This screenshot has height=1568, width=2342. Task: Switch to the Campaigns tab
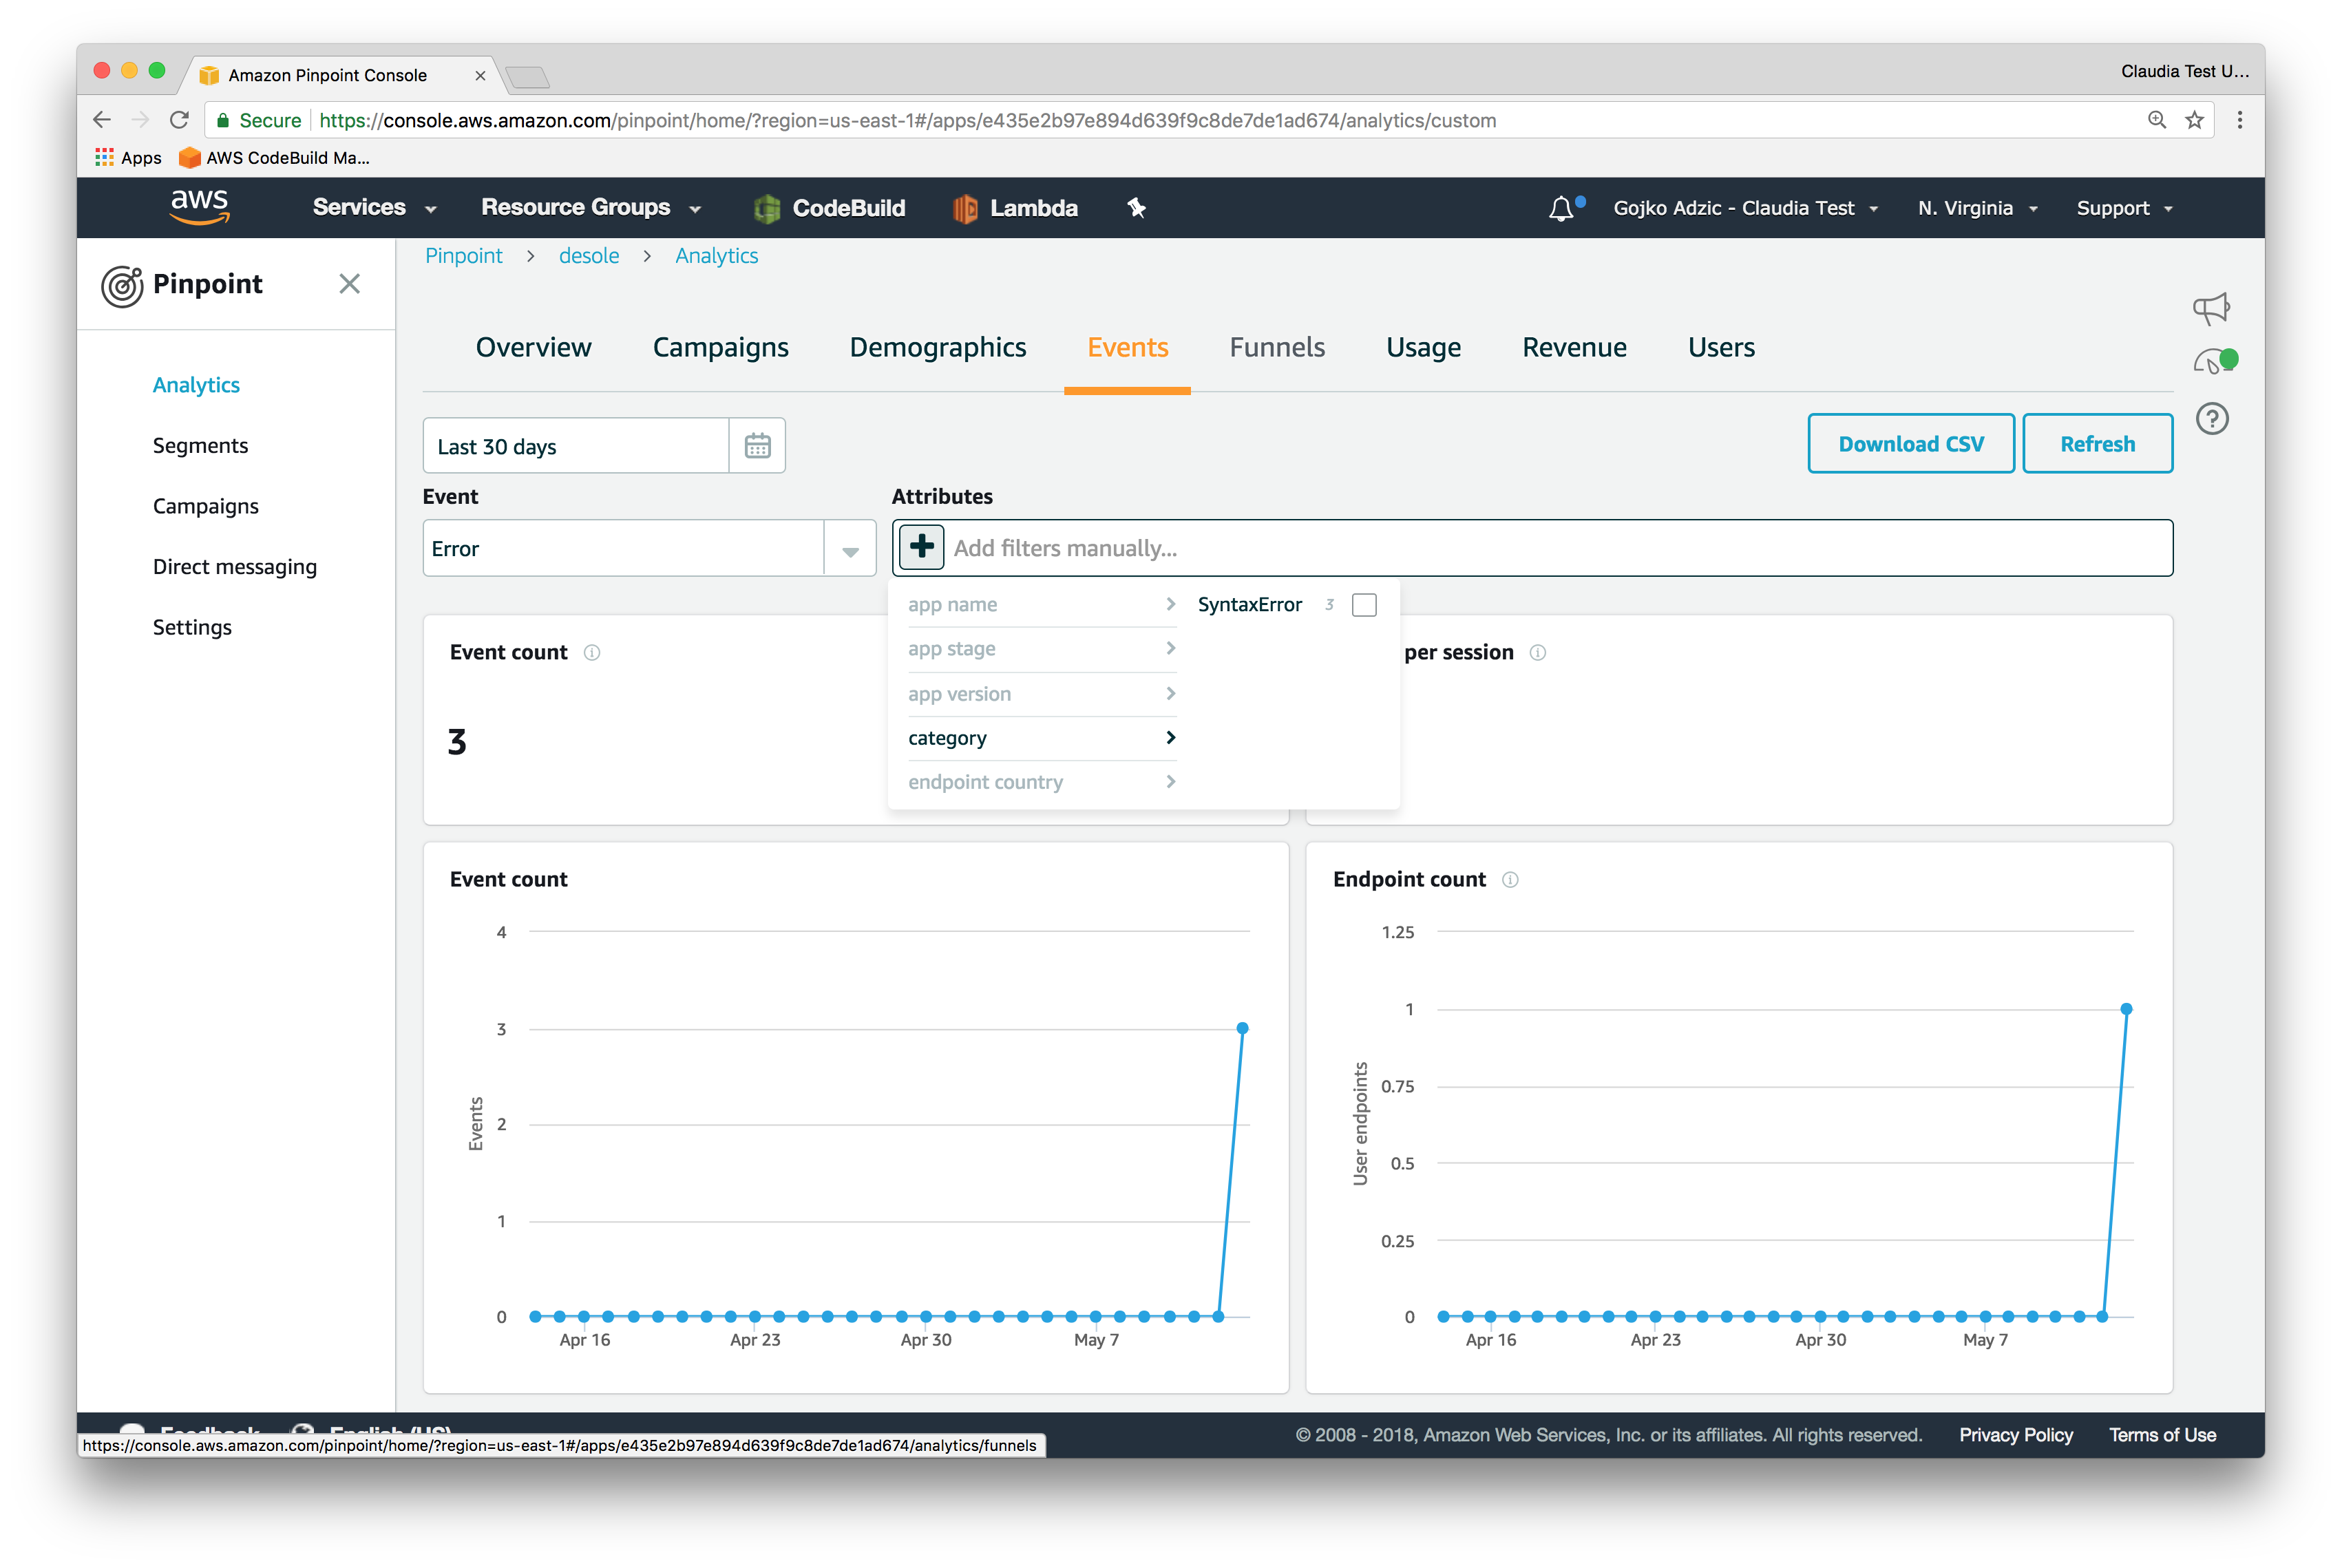(720, 347)
